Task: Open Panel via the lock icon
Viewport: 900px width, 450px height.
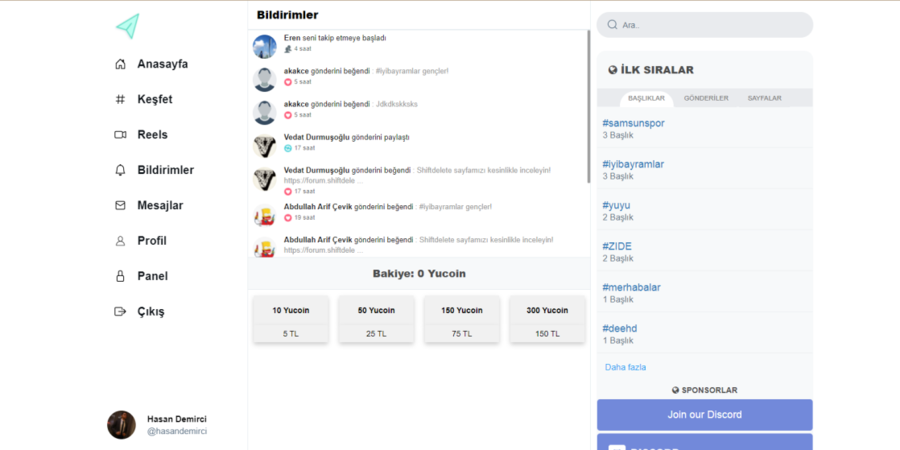Action: pyautogui.click(x=120, y=276)
